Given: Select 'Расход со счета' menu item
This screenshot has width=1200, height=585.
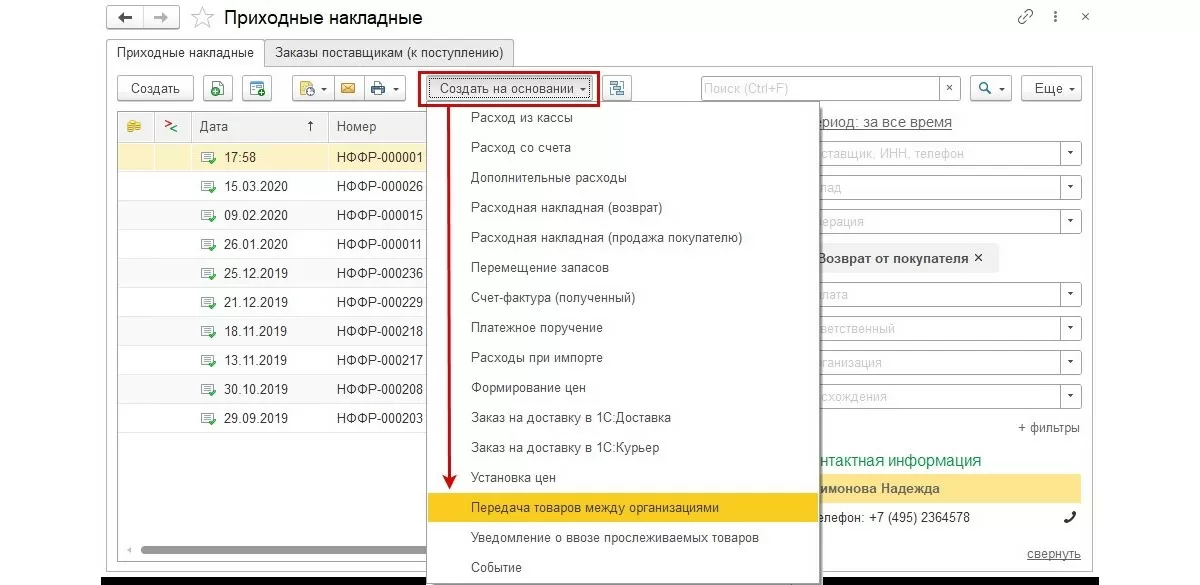Looking at the screenshot, I should pyautogui.click(x=623, y=148).
